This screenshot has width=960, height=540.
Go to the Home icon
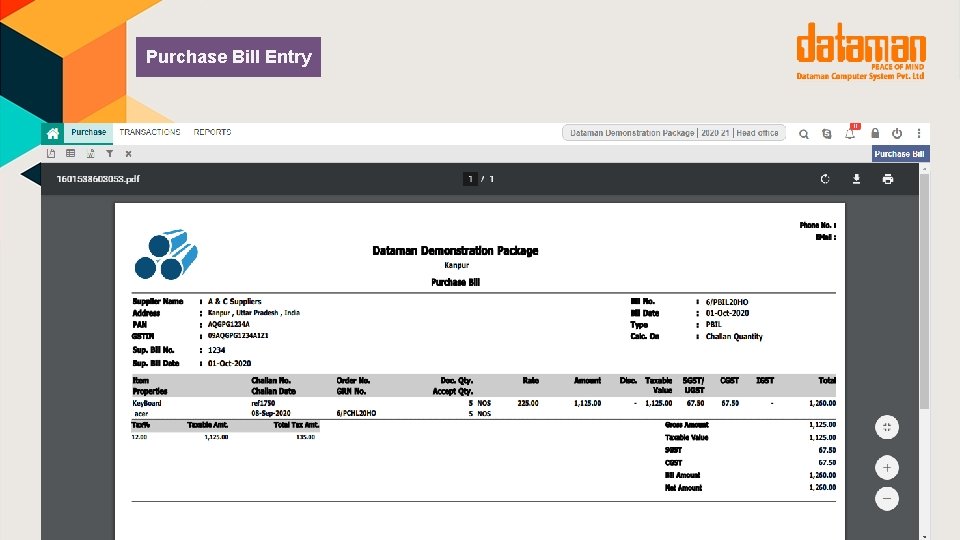coord(53,133)
